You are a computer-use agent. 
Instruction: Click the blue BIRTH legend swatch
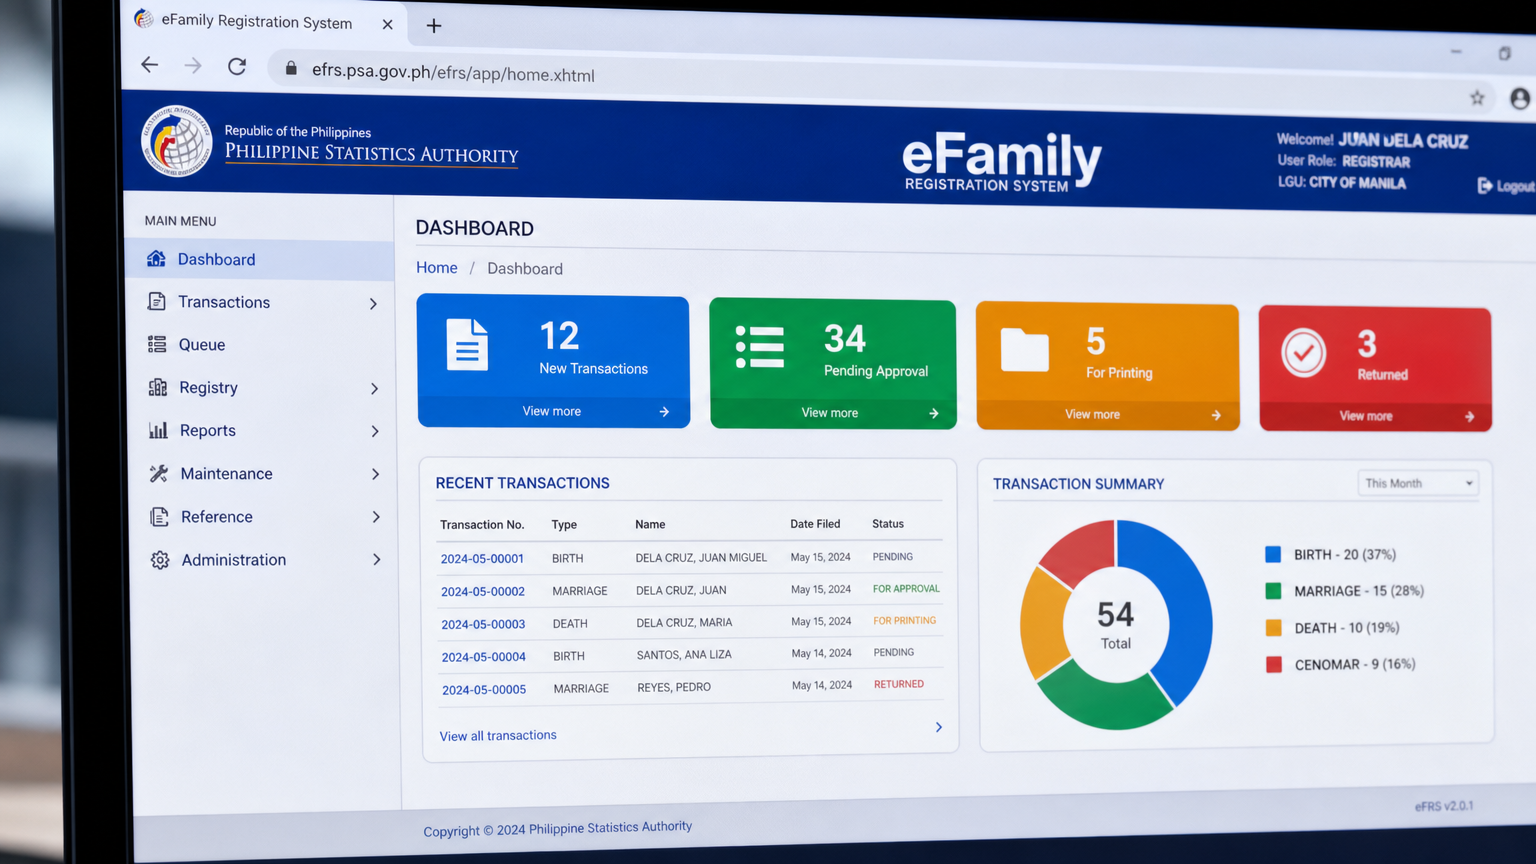click(x=1273, y=554)
